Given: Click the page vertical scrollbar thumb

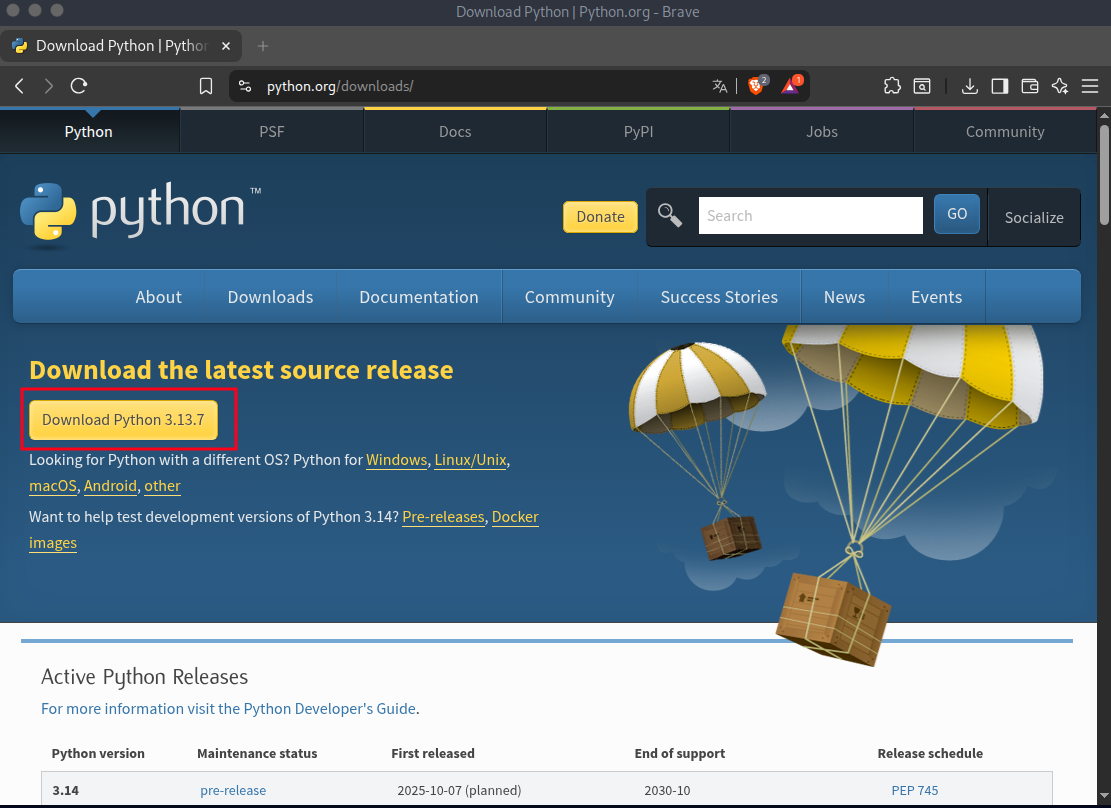Looking at the screenshot, I should coord(1104,175).
